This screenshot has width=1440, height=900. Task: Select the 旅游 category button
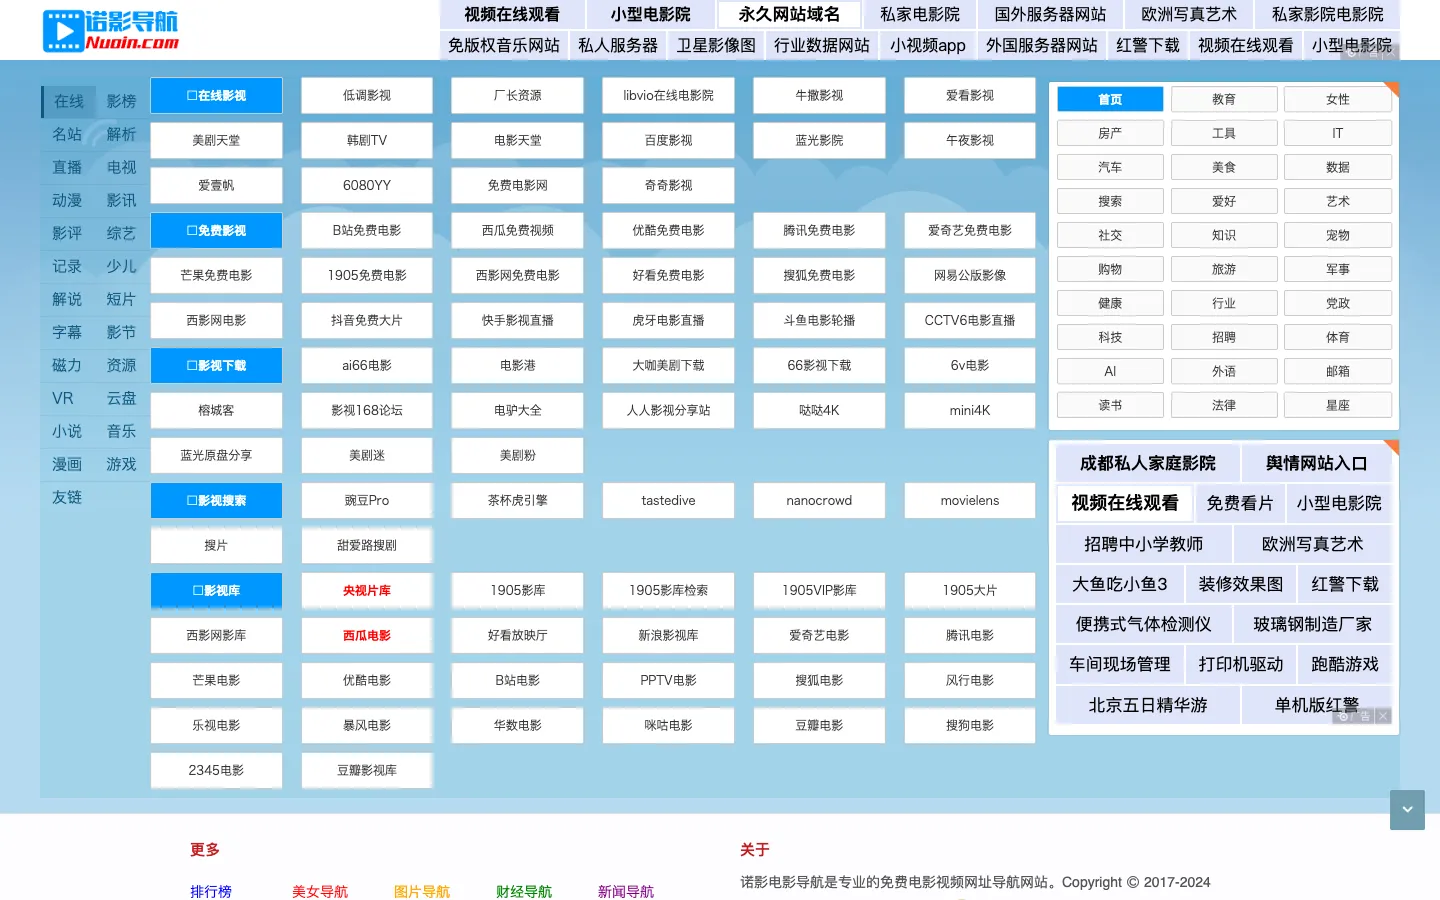(1224, 270)
